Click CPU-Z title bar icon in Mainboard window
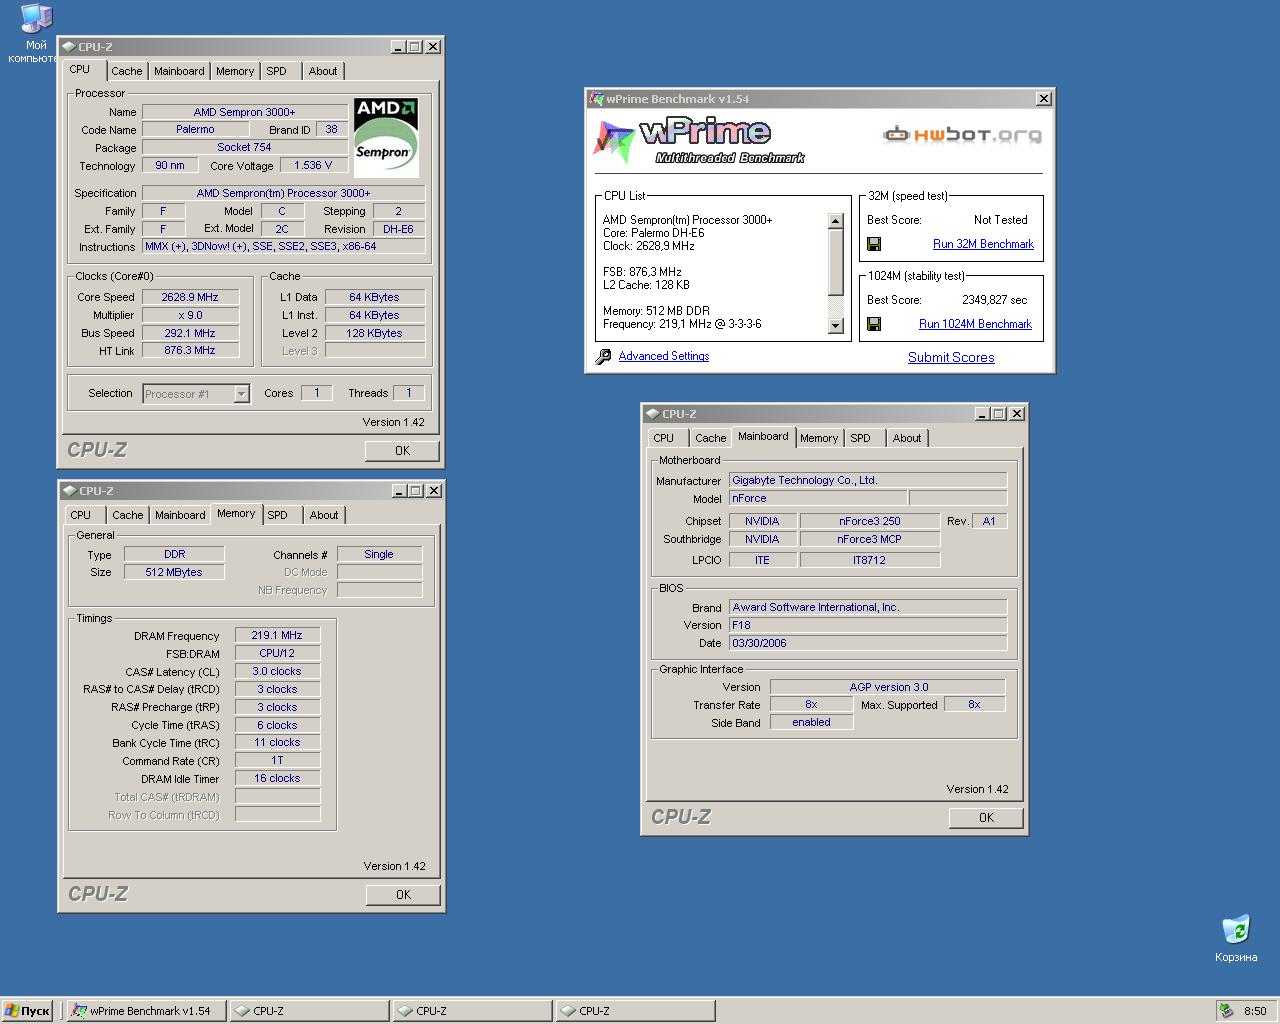Screen dimensions: 1280x1024 (652, 414)
